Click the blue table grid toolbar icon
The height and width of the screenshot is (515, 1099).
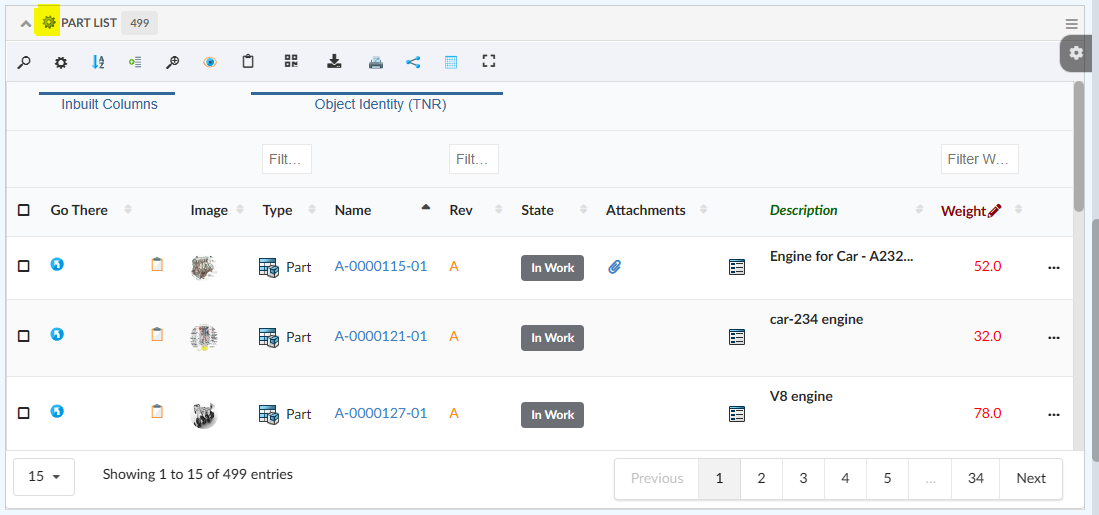pos(451,62)
